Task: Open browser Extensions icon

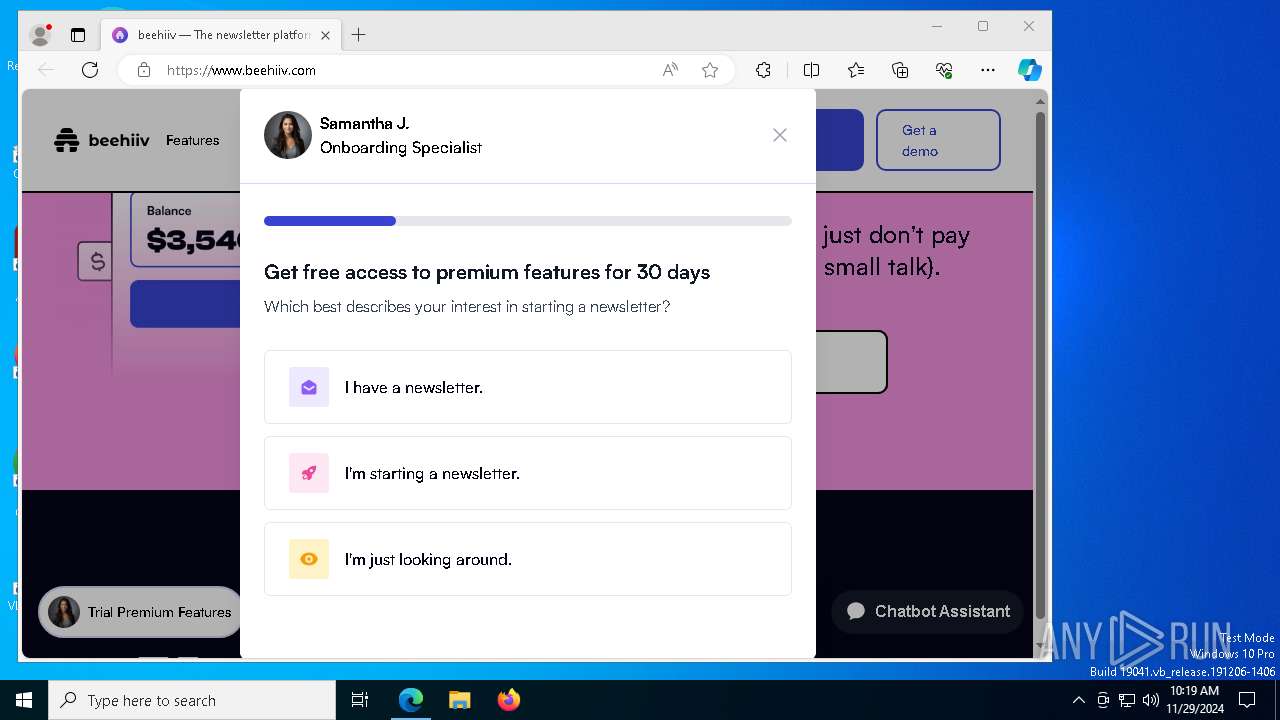Action: [x=763, y=70]
